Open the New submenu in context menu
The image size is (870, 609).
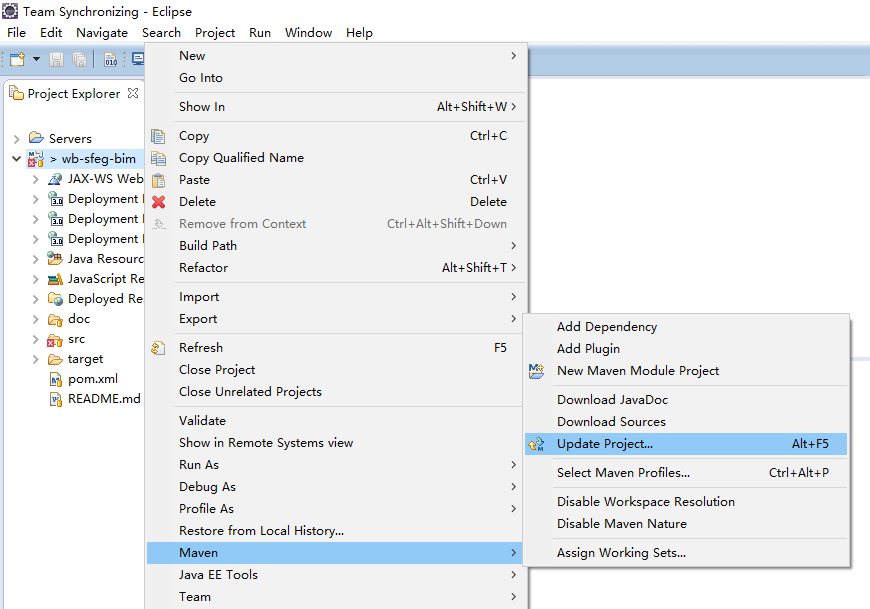coord(335,55)
